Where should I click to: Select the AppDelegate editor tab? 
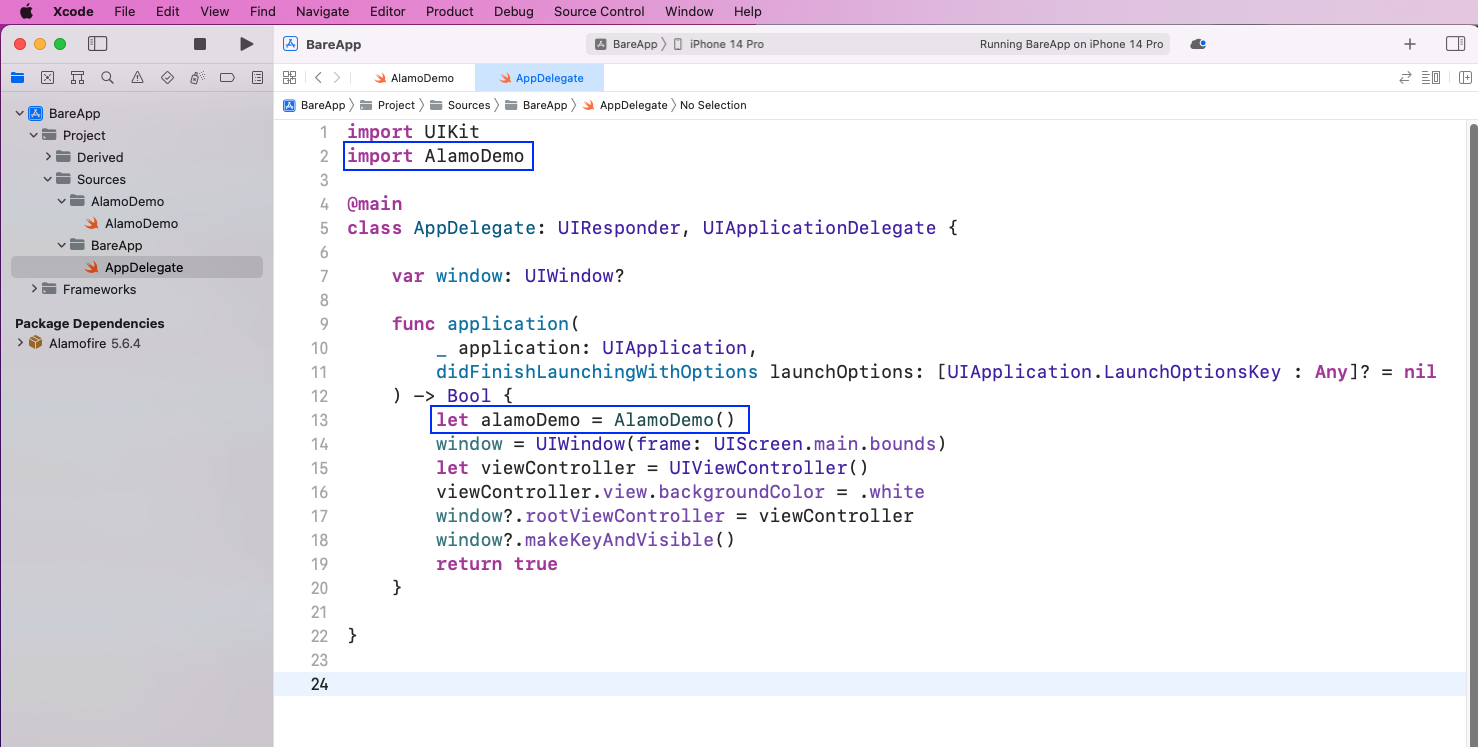point(540,78)
